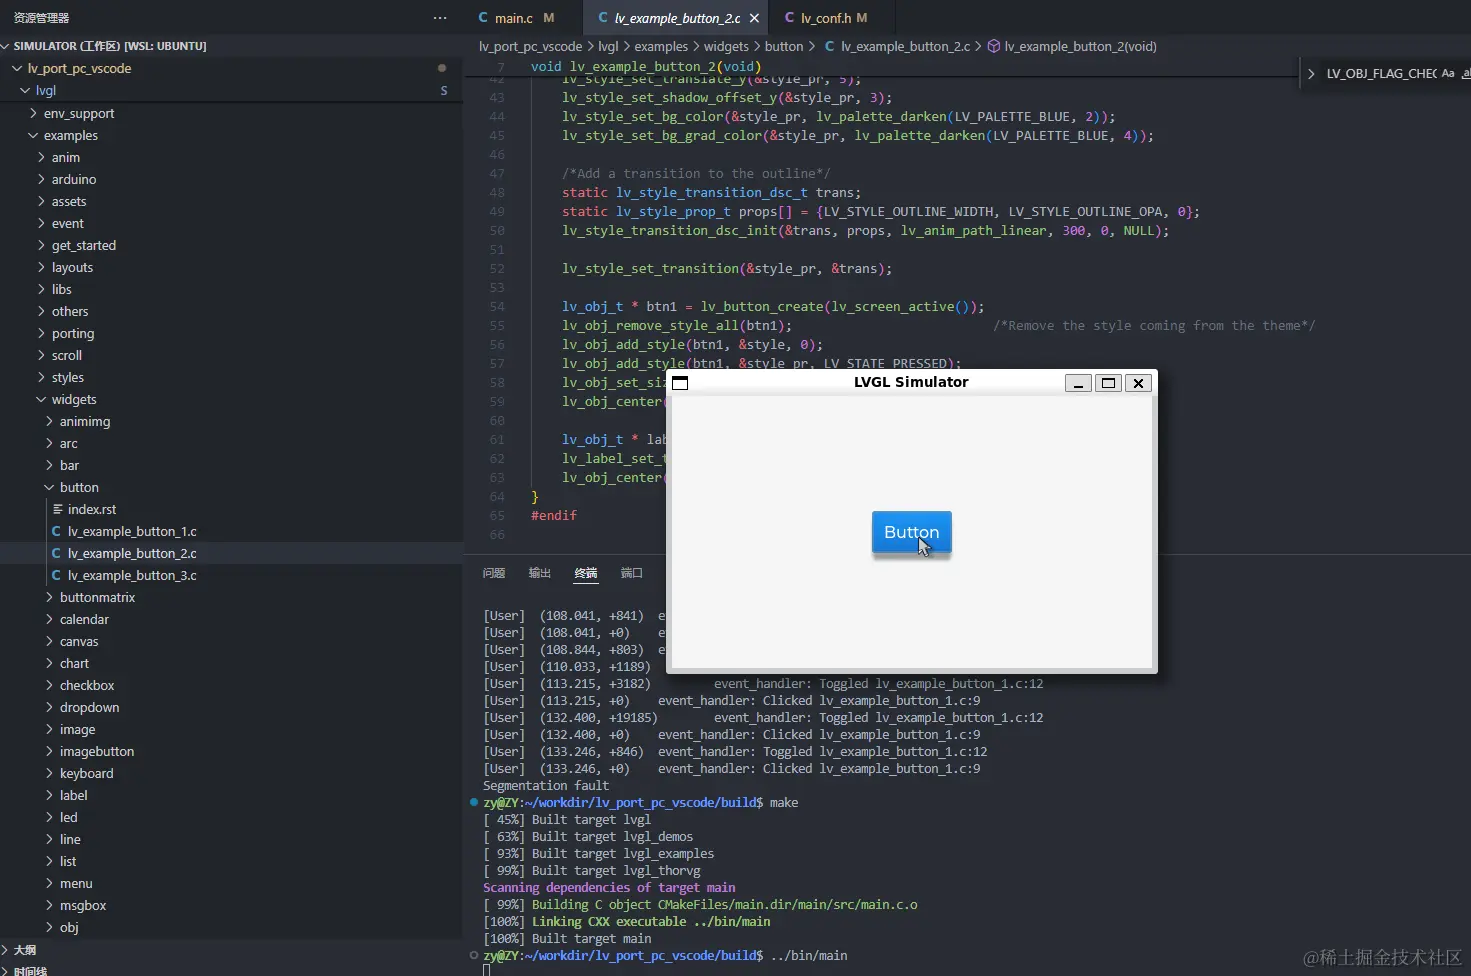Image resolution: width=1471 pixels, height=976 pixels.
Task: Expand the calendar folder
Action: pos(49,619)
